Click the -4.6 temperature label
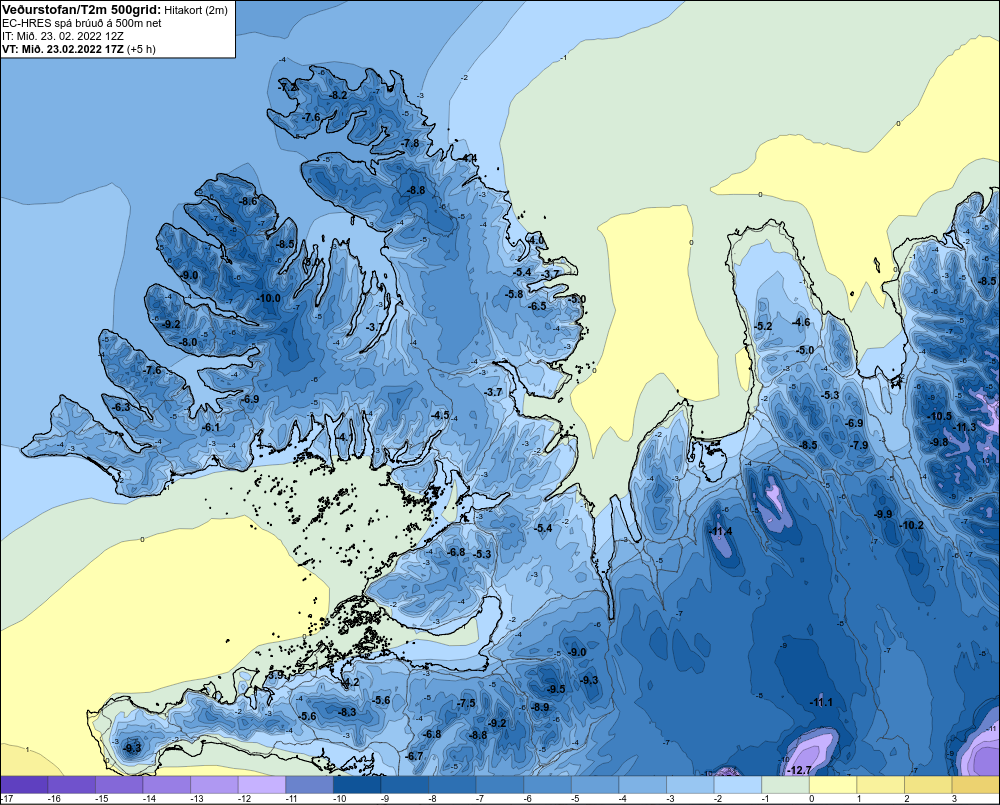 tap(801, 322)
